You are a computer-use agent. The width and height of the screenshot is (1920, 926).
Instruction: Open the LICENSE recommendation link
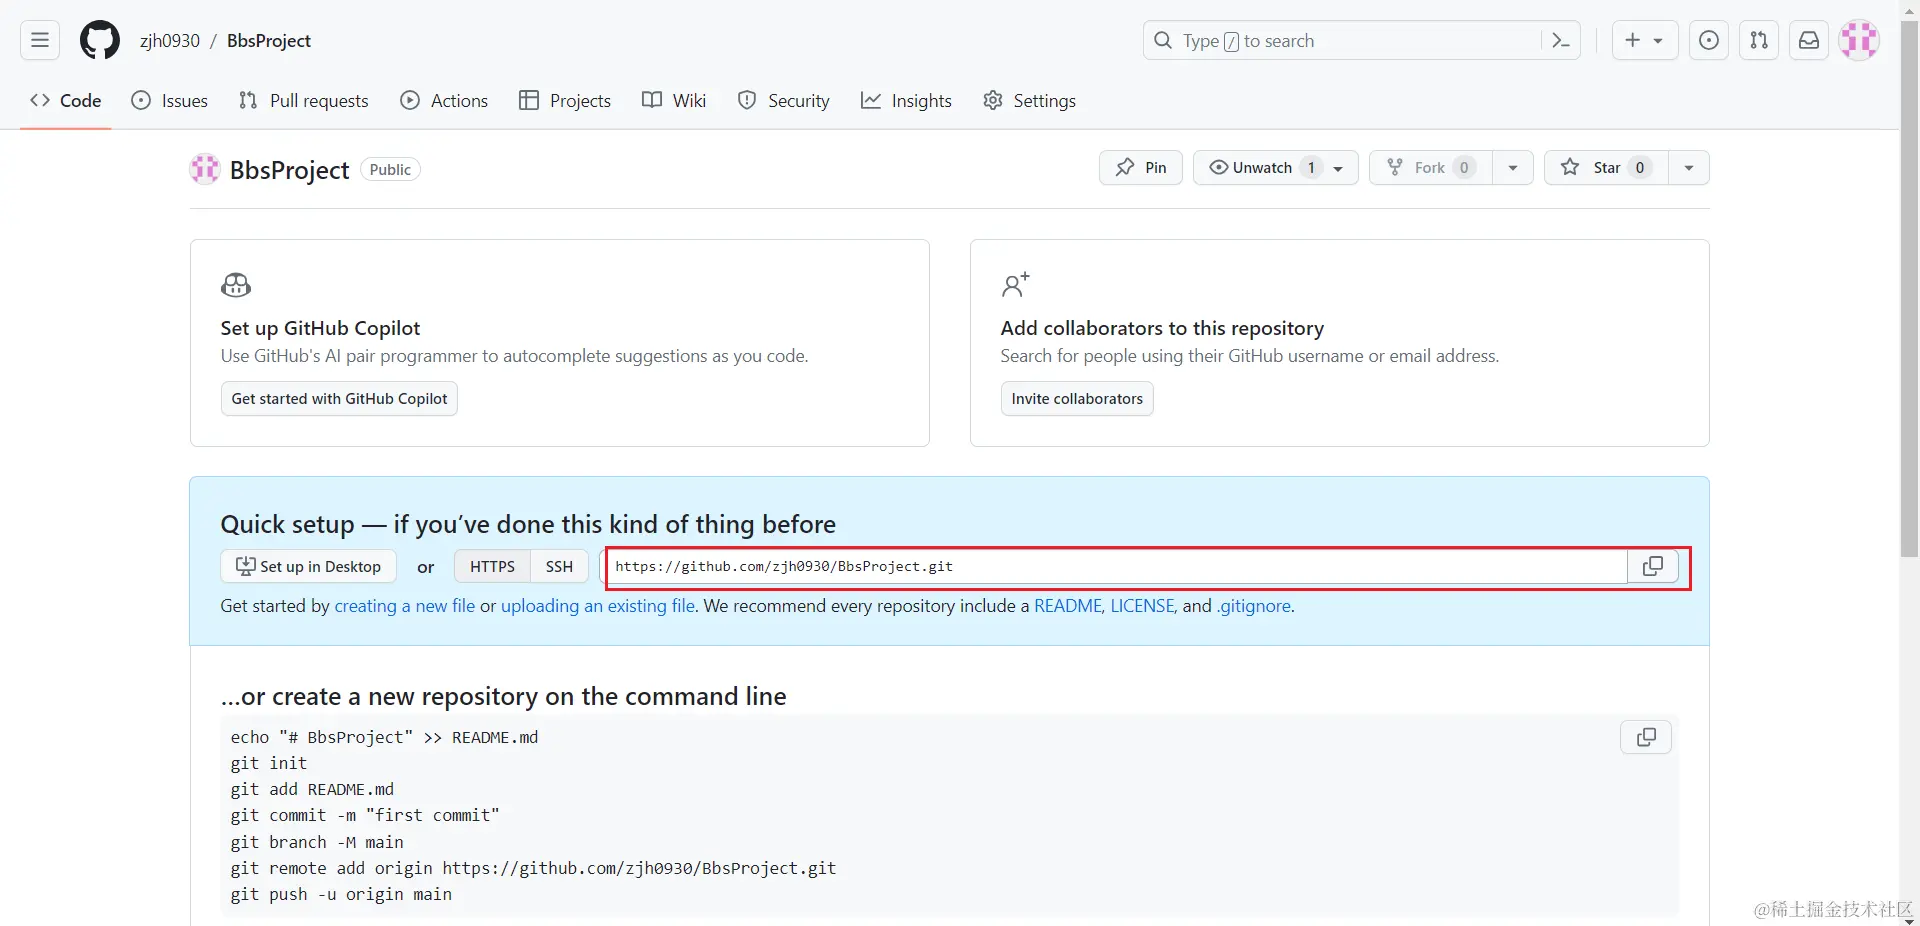(1142, 606)
